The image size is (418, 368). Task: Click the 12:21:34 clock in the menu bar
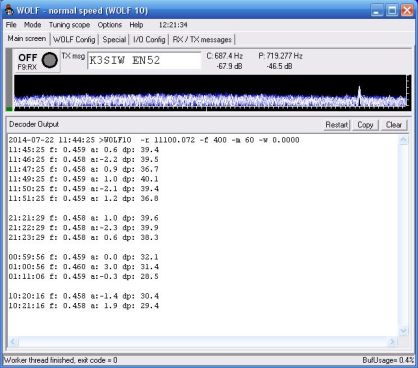[x=173, y=25]
